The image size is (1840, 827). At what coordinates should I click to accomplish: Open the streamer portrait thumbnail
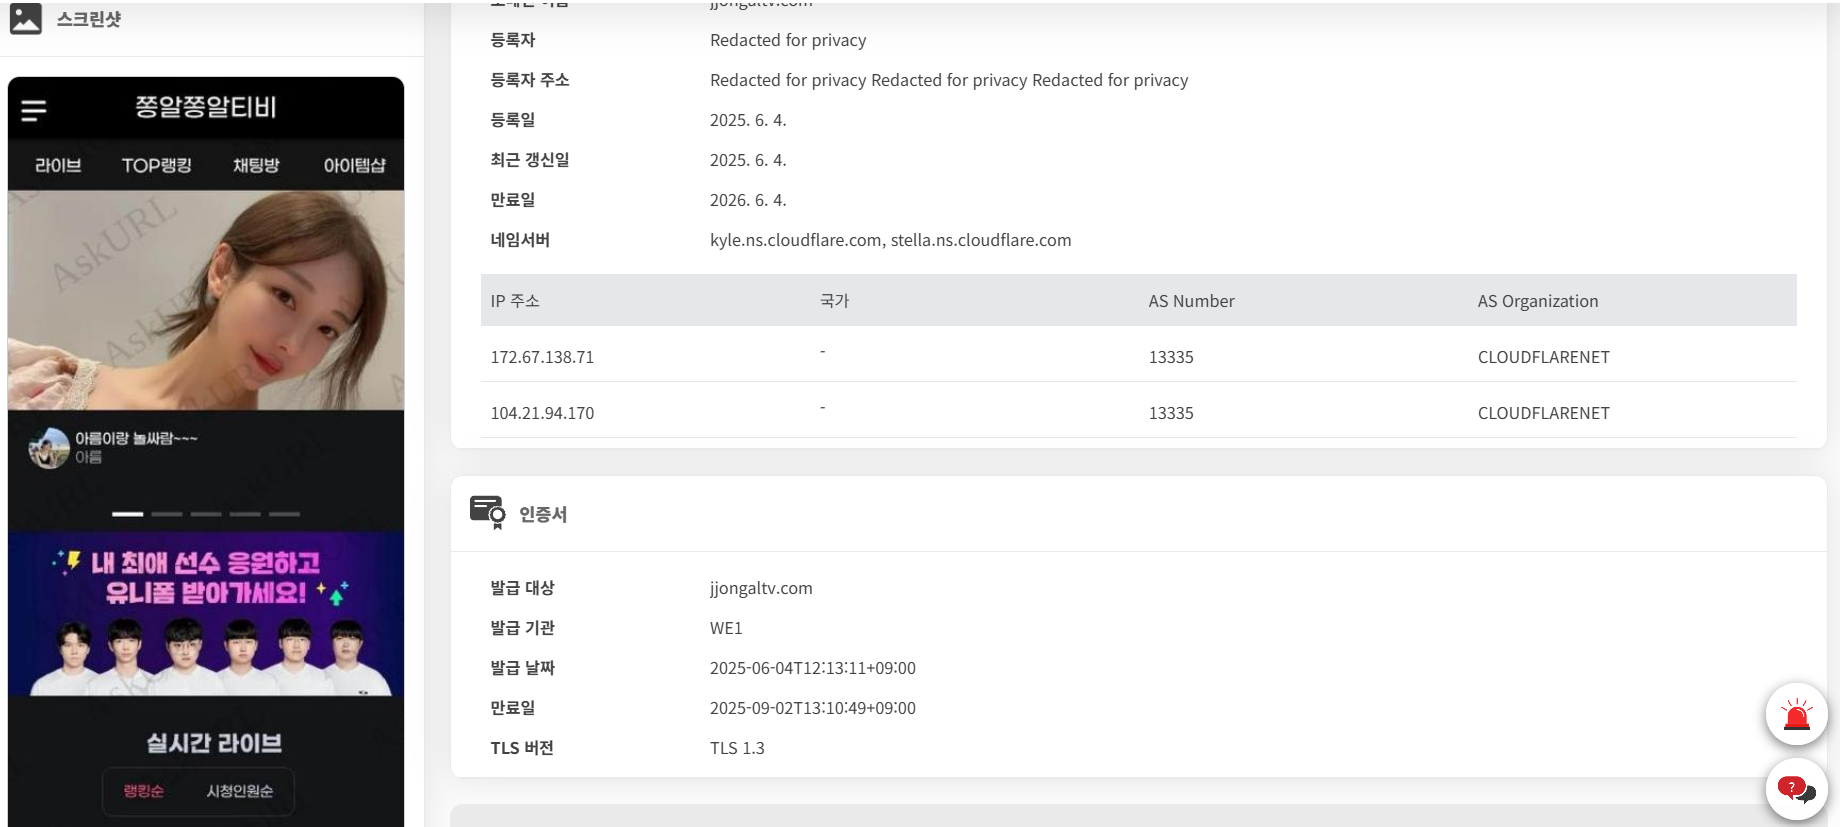(x=206, y=300)
